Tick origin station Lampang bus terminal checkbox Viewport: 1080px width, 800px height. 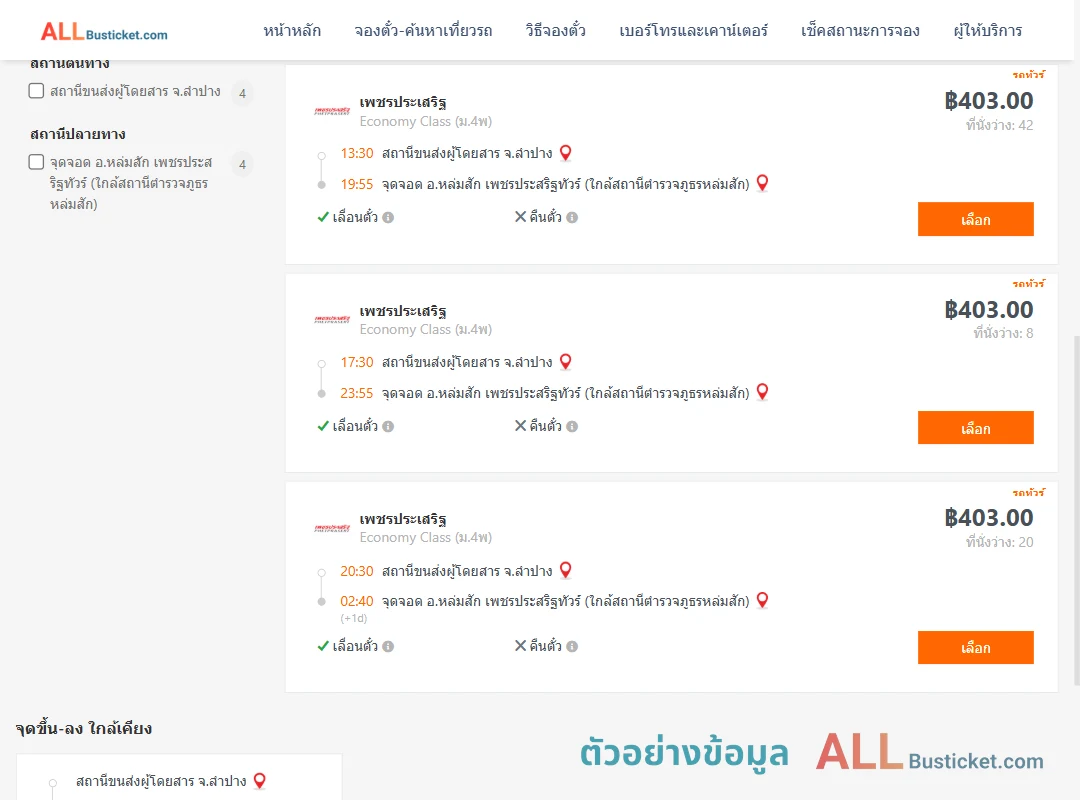tap(37, 91)
